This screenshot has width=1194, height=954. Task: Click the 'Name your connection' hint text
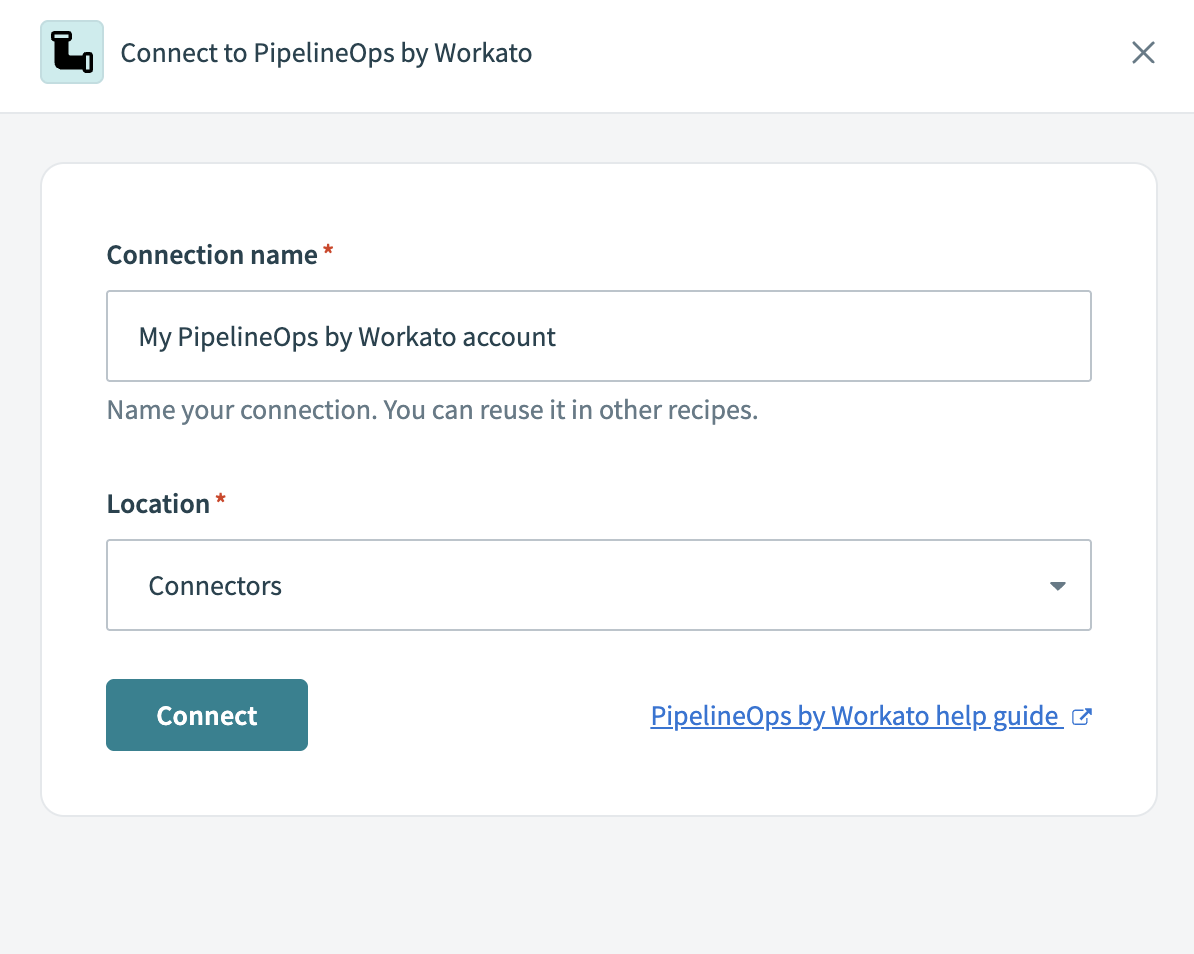(432, 411)
